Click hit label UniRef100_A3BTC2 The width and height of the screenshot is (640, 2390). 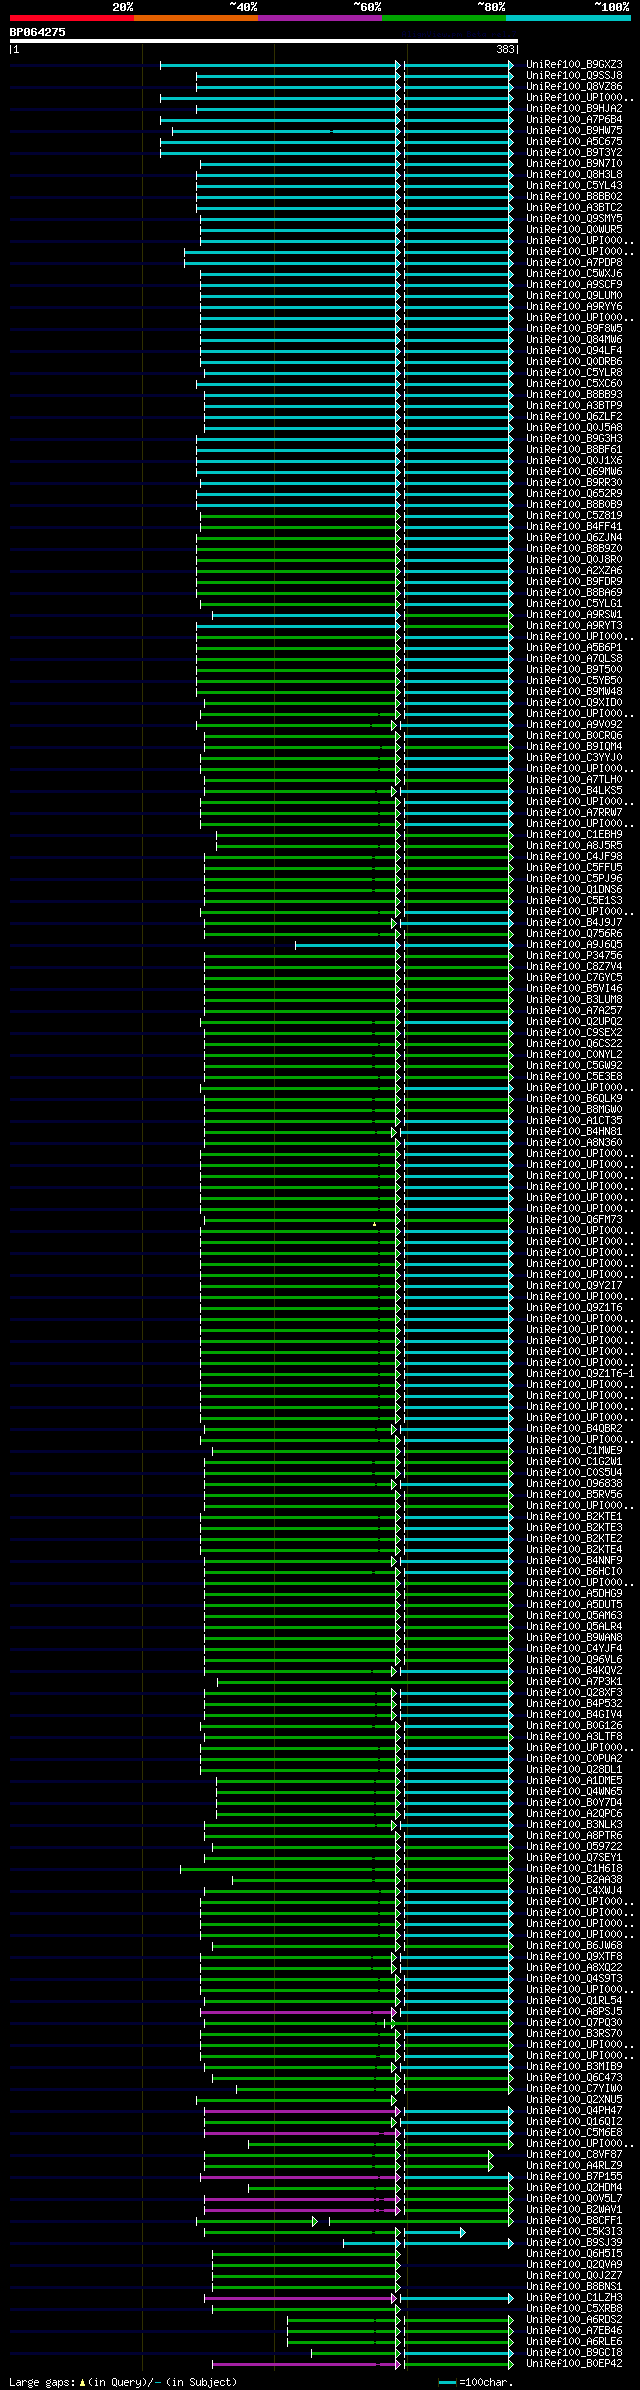click(574, 208)
